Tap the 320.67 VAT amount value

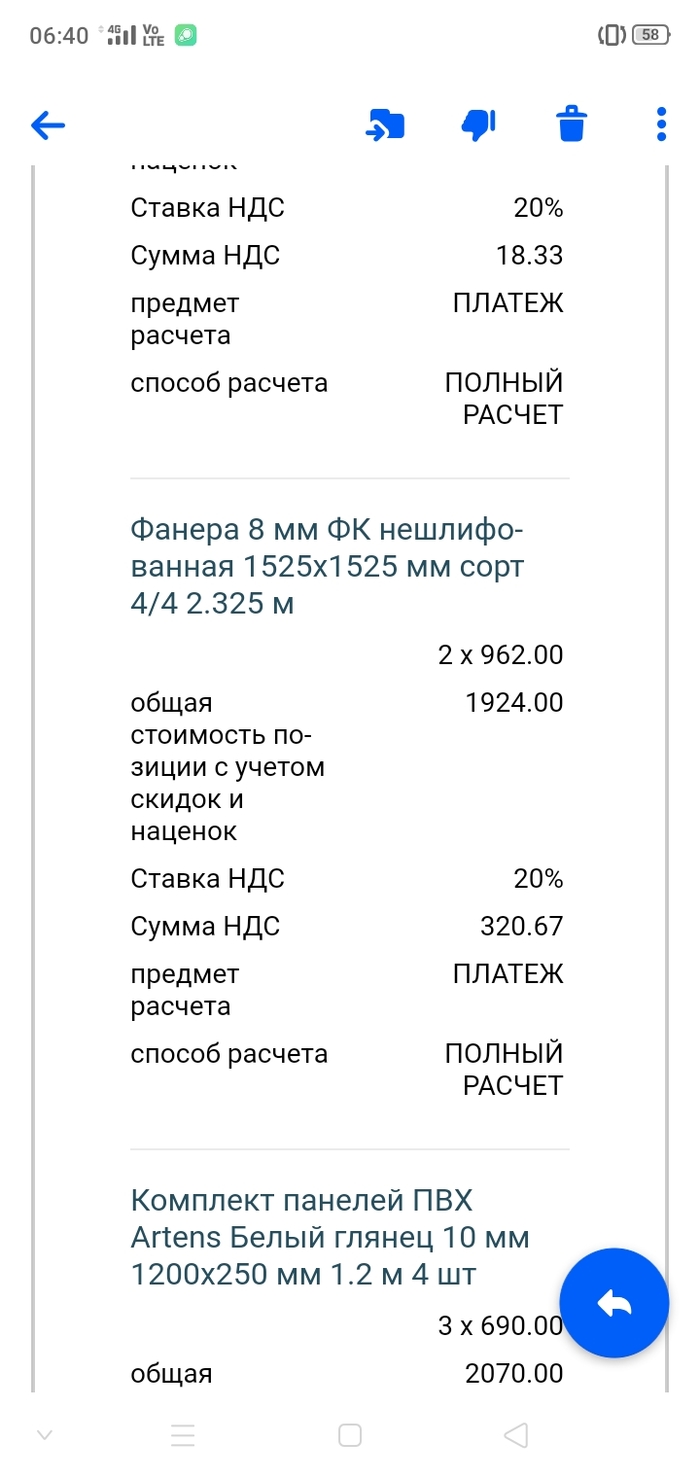point(521,927)
